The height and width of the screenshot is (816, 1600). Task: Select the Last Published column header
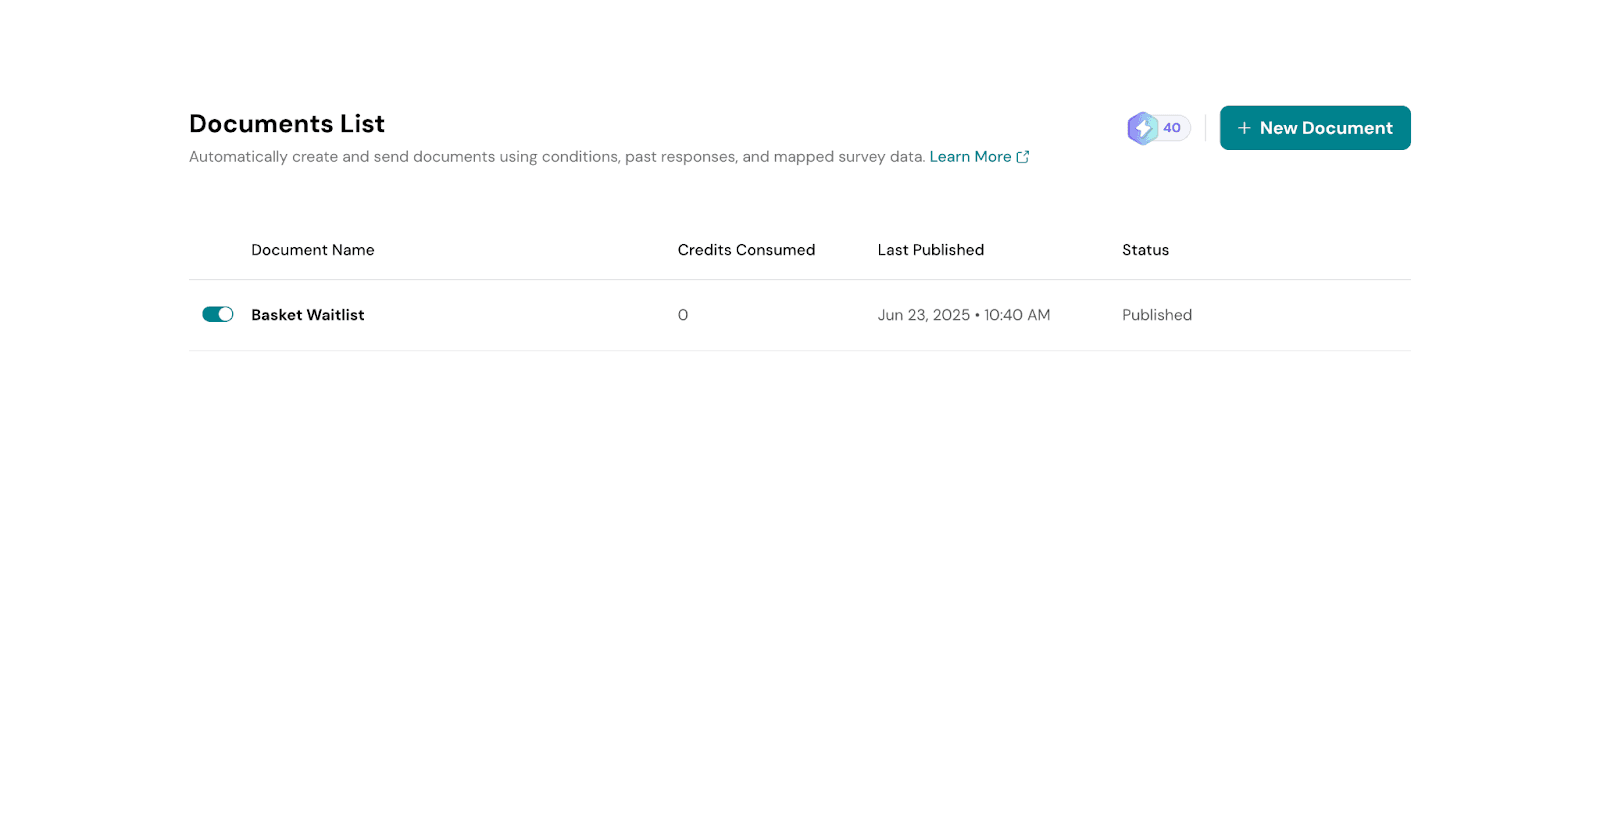[x=930, y=250]
